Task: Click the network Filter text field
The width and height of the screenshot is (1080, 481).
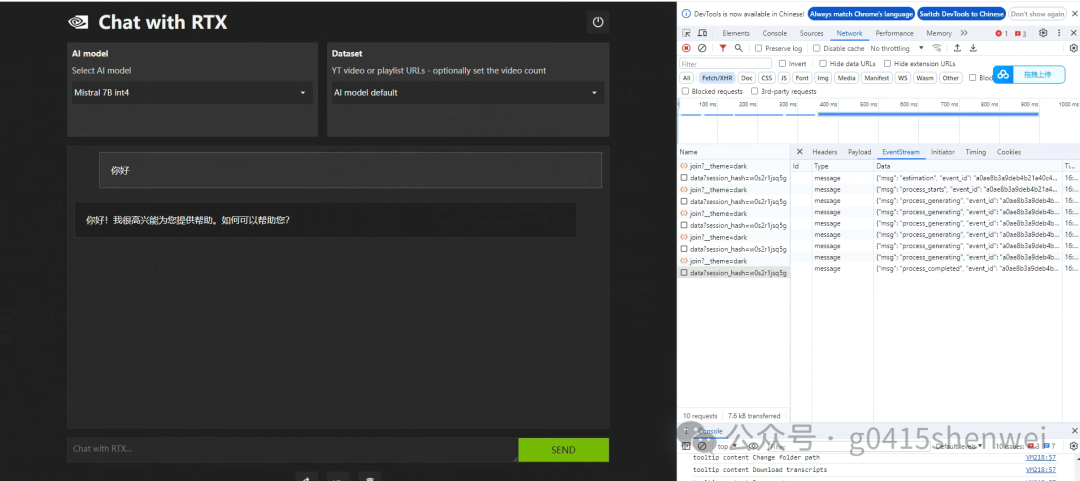Action: tap(725, 63)
